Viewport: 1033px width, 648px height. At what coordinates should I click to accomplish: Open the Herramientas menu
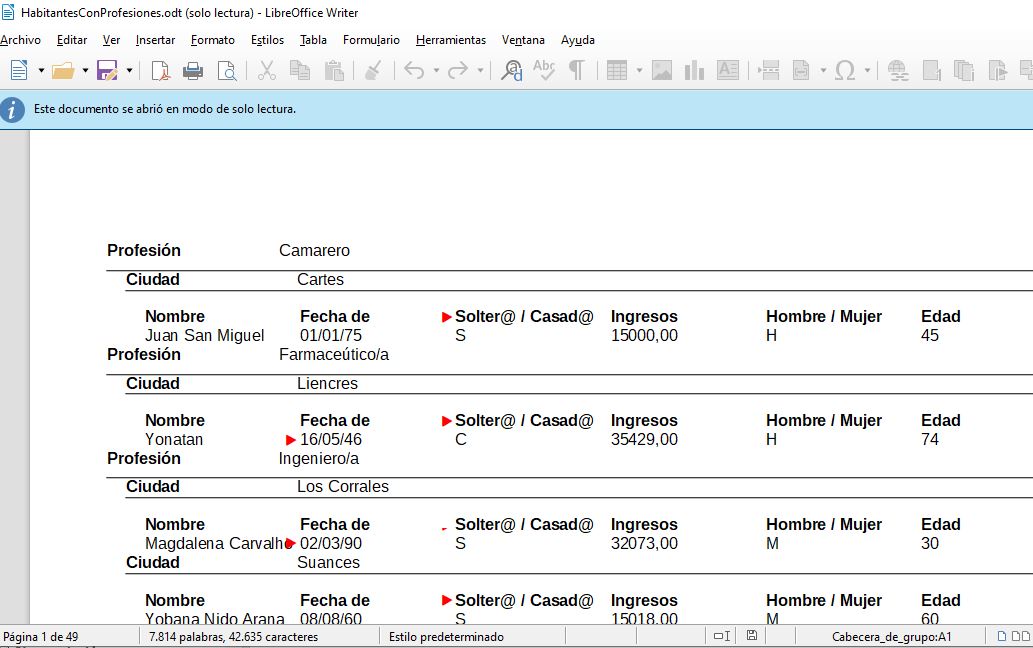tap(451, 40)
